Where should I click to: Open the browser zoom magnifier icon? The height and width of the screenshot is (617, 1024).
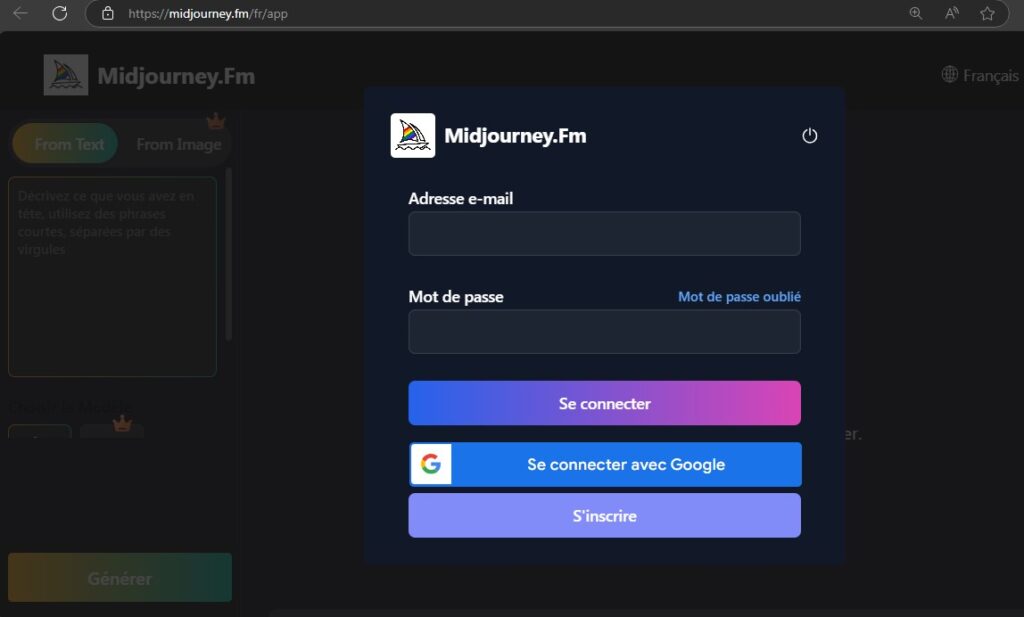(916, 13)
